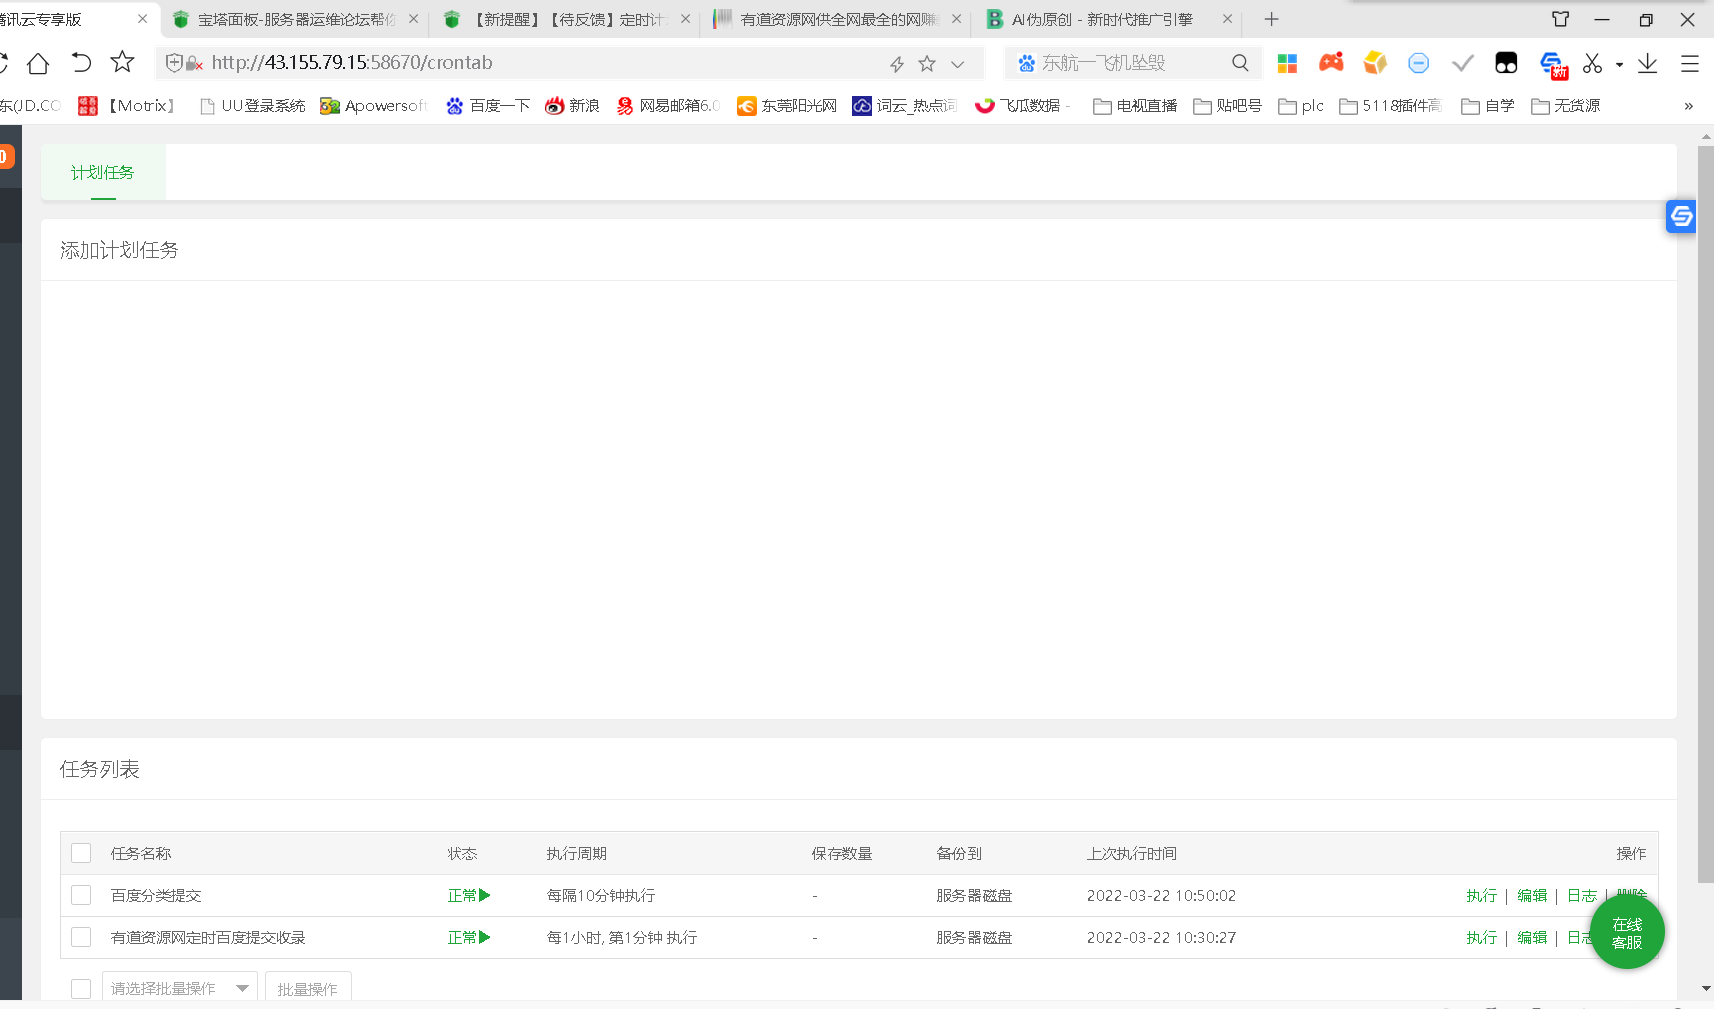Toggle the checkbox beside batch operation dropdown
This screenshot has height=1009, width=1714.
point(81,988)
